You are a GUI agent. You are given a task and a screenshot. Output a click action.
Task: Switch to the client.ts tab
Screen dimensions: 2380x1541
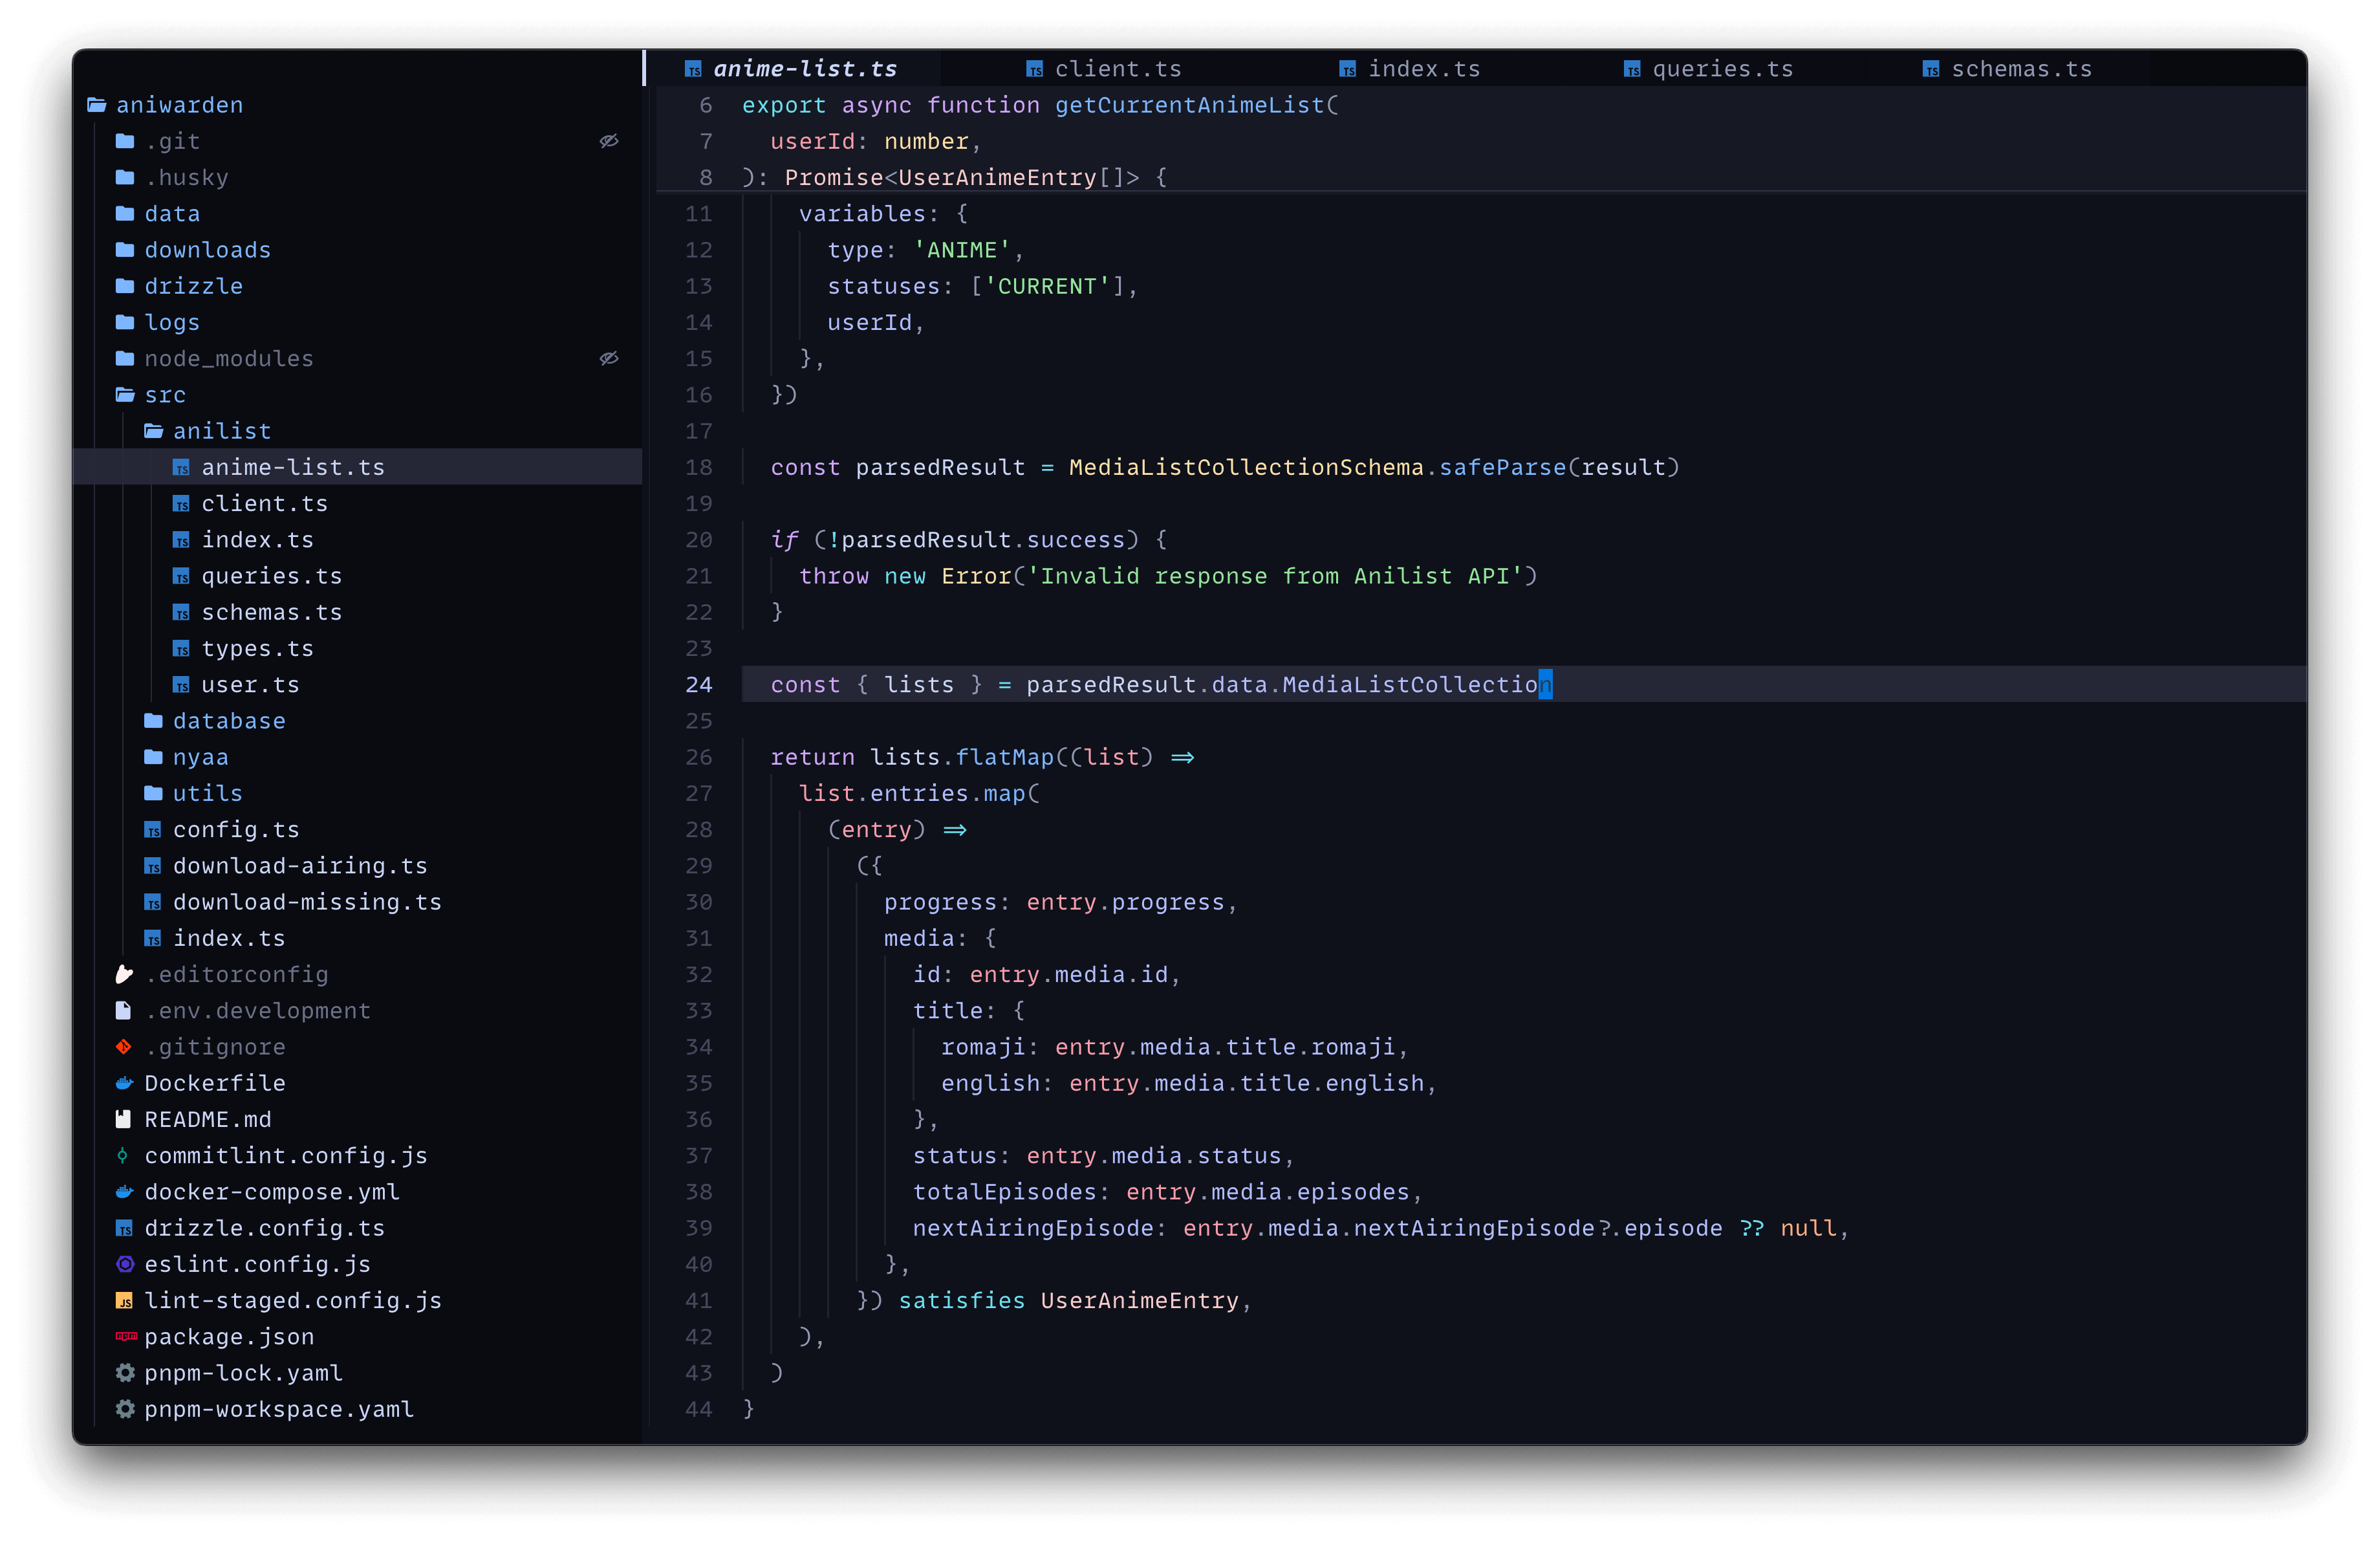[x=1104, y=69]
